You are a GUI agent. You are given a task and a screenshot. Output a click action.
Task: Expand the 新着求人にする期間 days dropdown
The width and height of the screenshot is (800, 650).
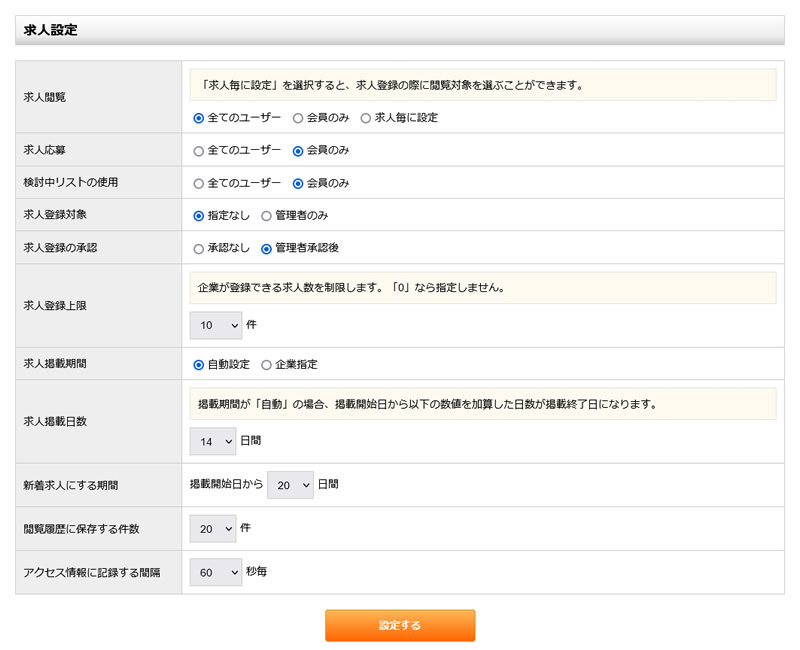pos(290,485)
